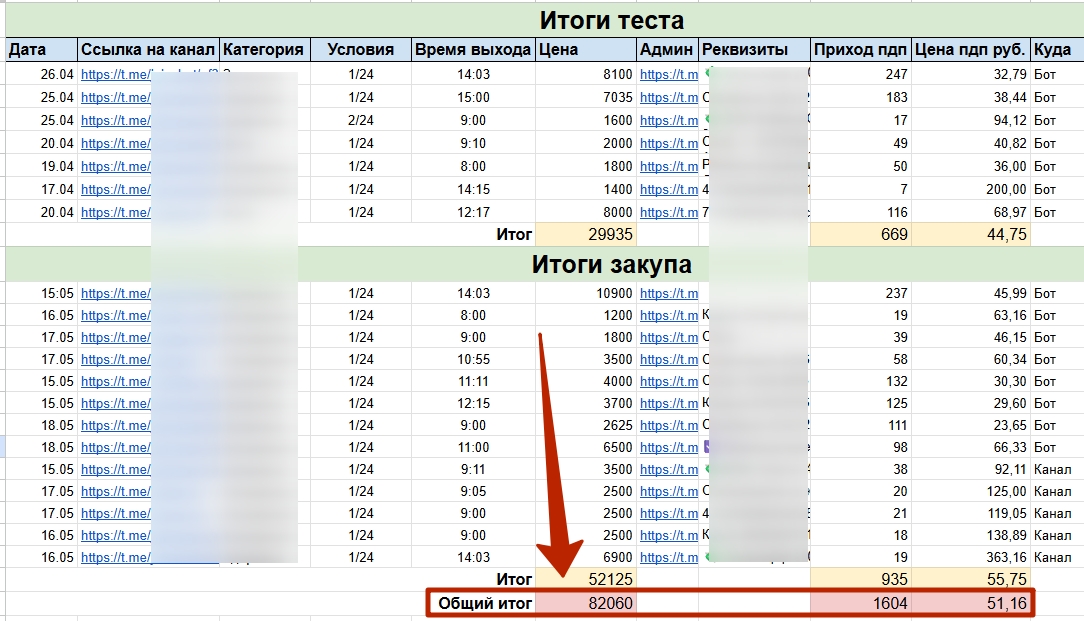
Task: Select the time cell '9:05'
Action: coord(473,492)
